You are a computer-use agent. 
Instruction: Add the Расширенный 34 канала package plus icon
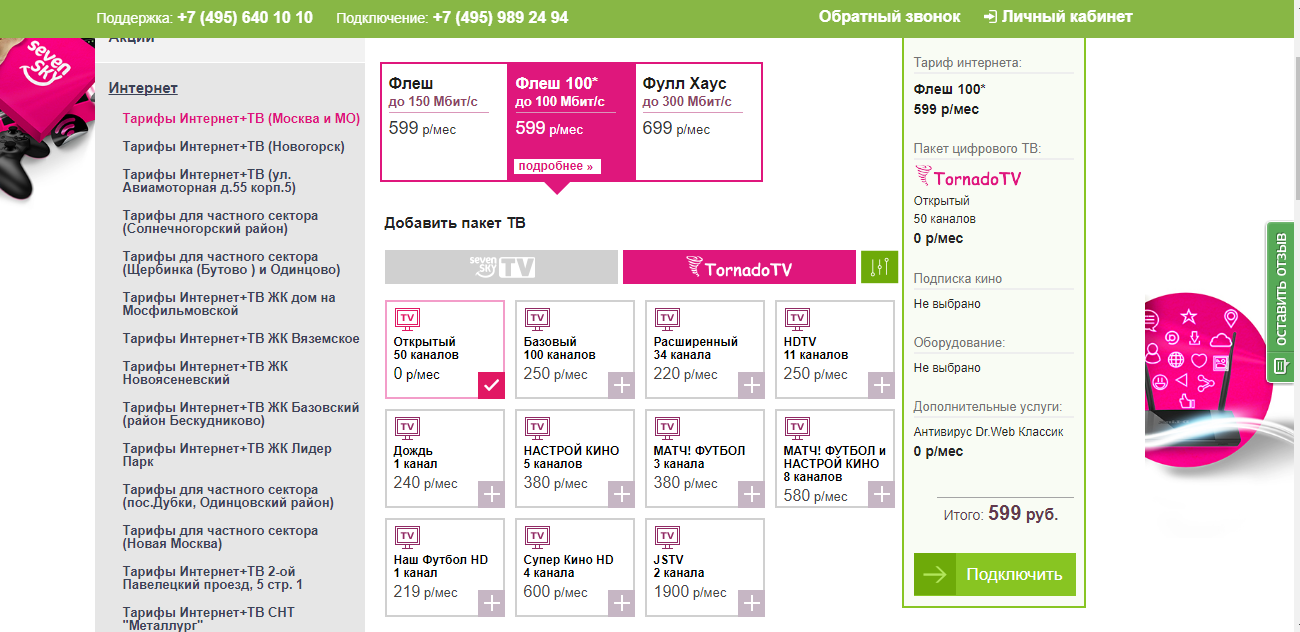pos(751,385)
